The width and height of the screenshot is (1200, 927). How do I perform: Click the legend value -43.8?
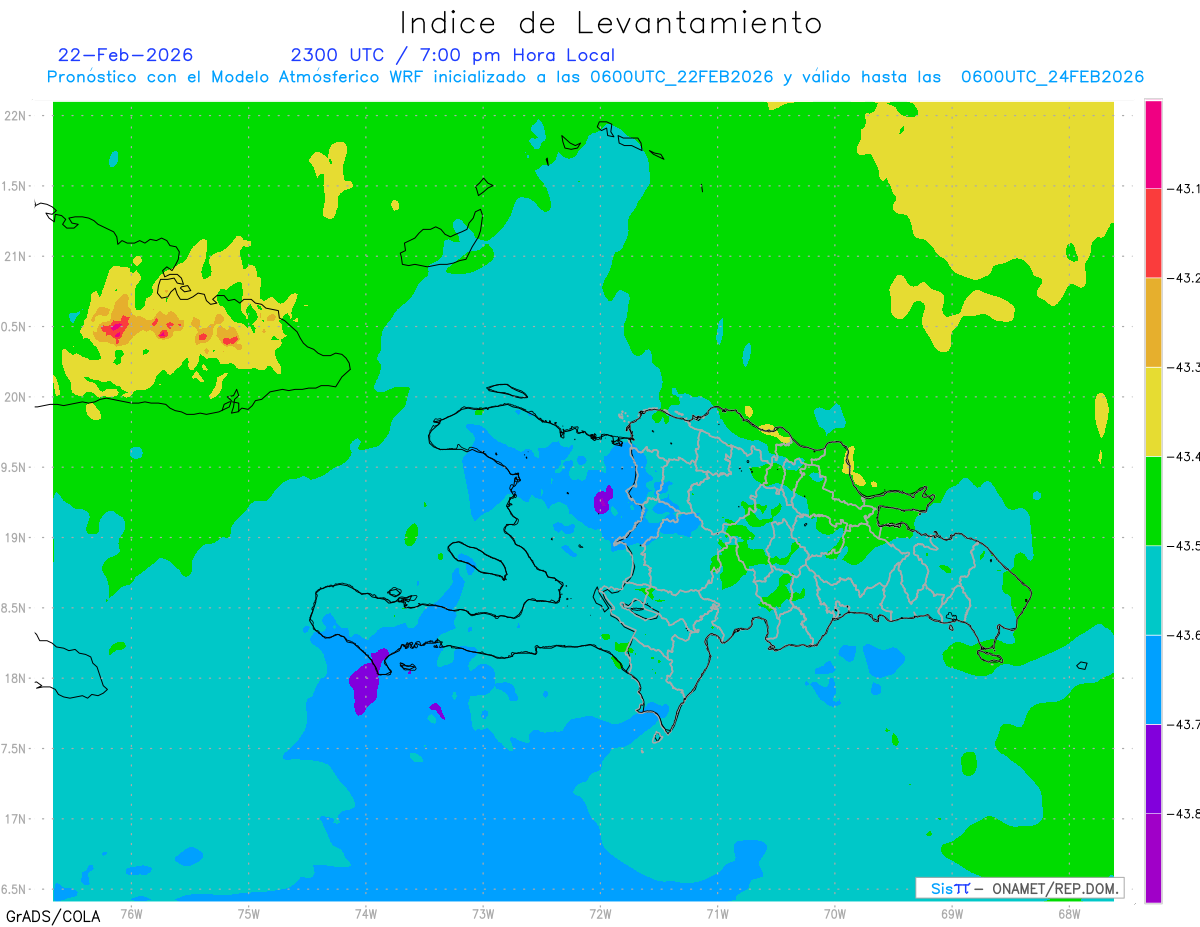pyautogui.click(x=1186, y=813)
